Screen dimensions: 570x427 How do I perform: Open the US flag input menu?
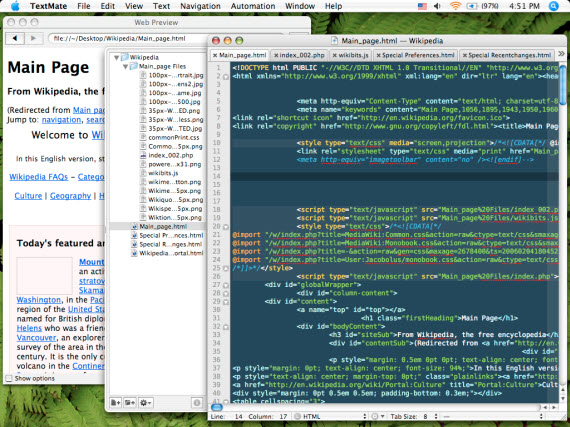click(422, 6)
